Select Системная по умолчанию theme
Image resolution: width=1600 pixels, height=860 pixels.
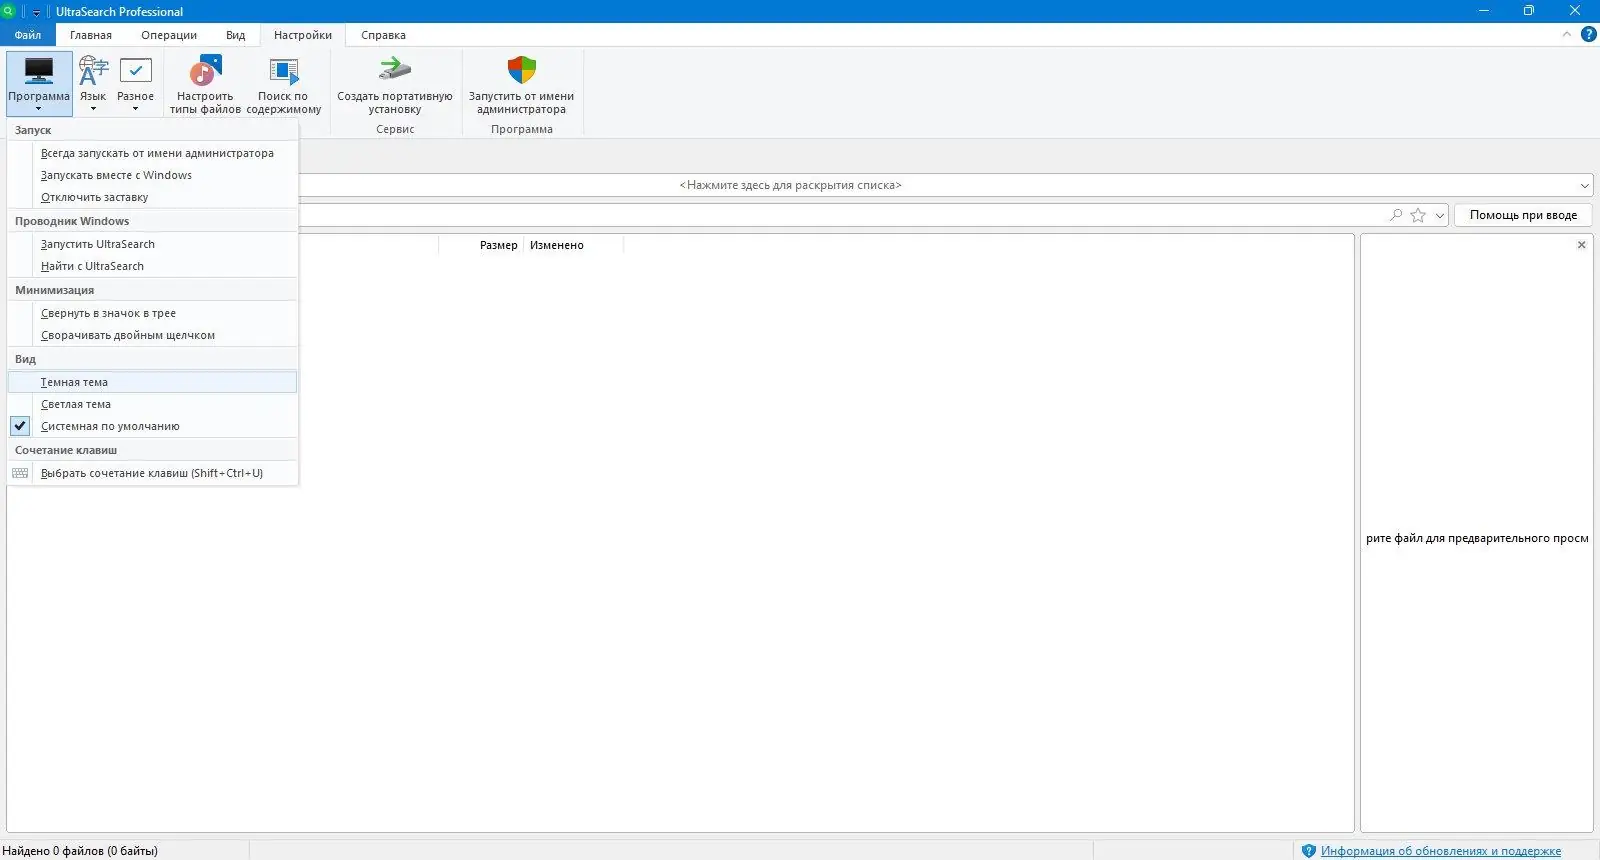pos(152,426)
